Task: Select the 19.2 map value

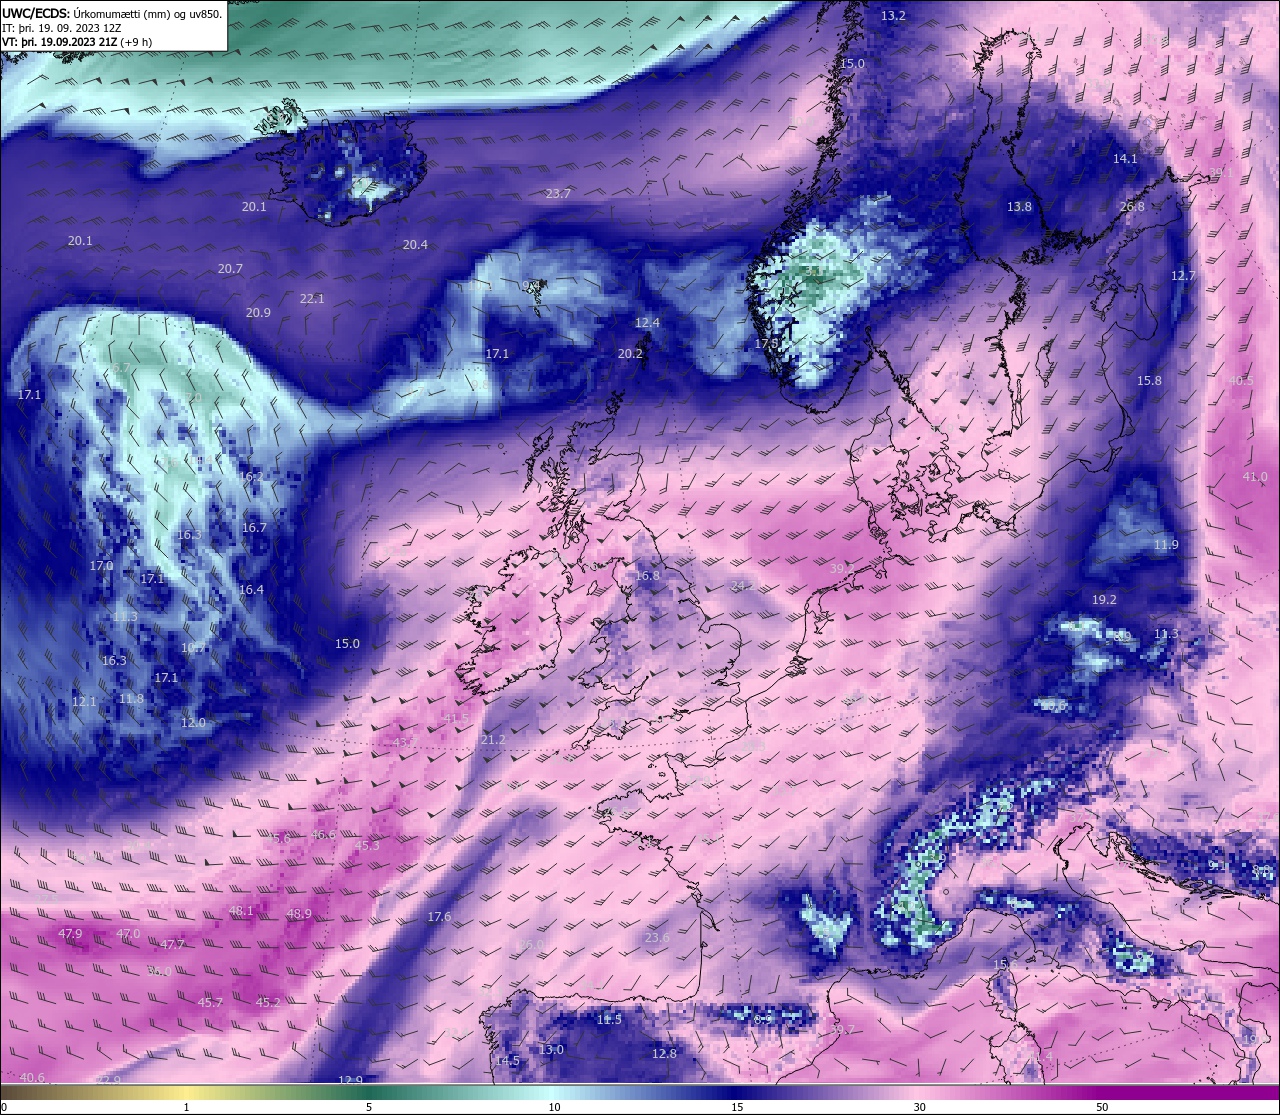Action: coord(1104,600)
